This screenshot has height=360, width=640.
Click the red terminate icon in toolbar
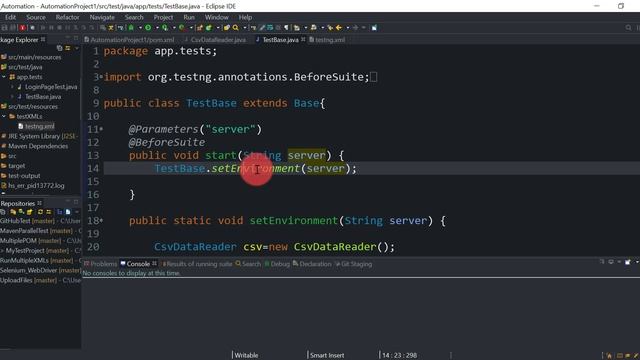[x=22, y=28]
